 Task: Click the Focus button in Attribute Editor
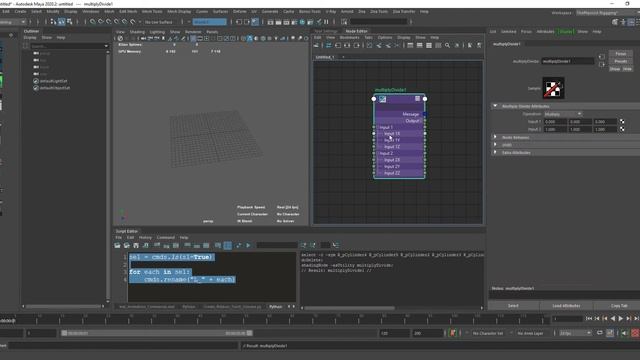pyautogui.click(x=620, y=54)
